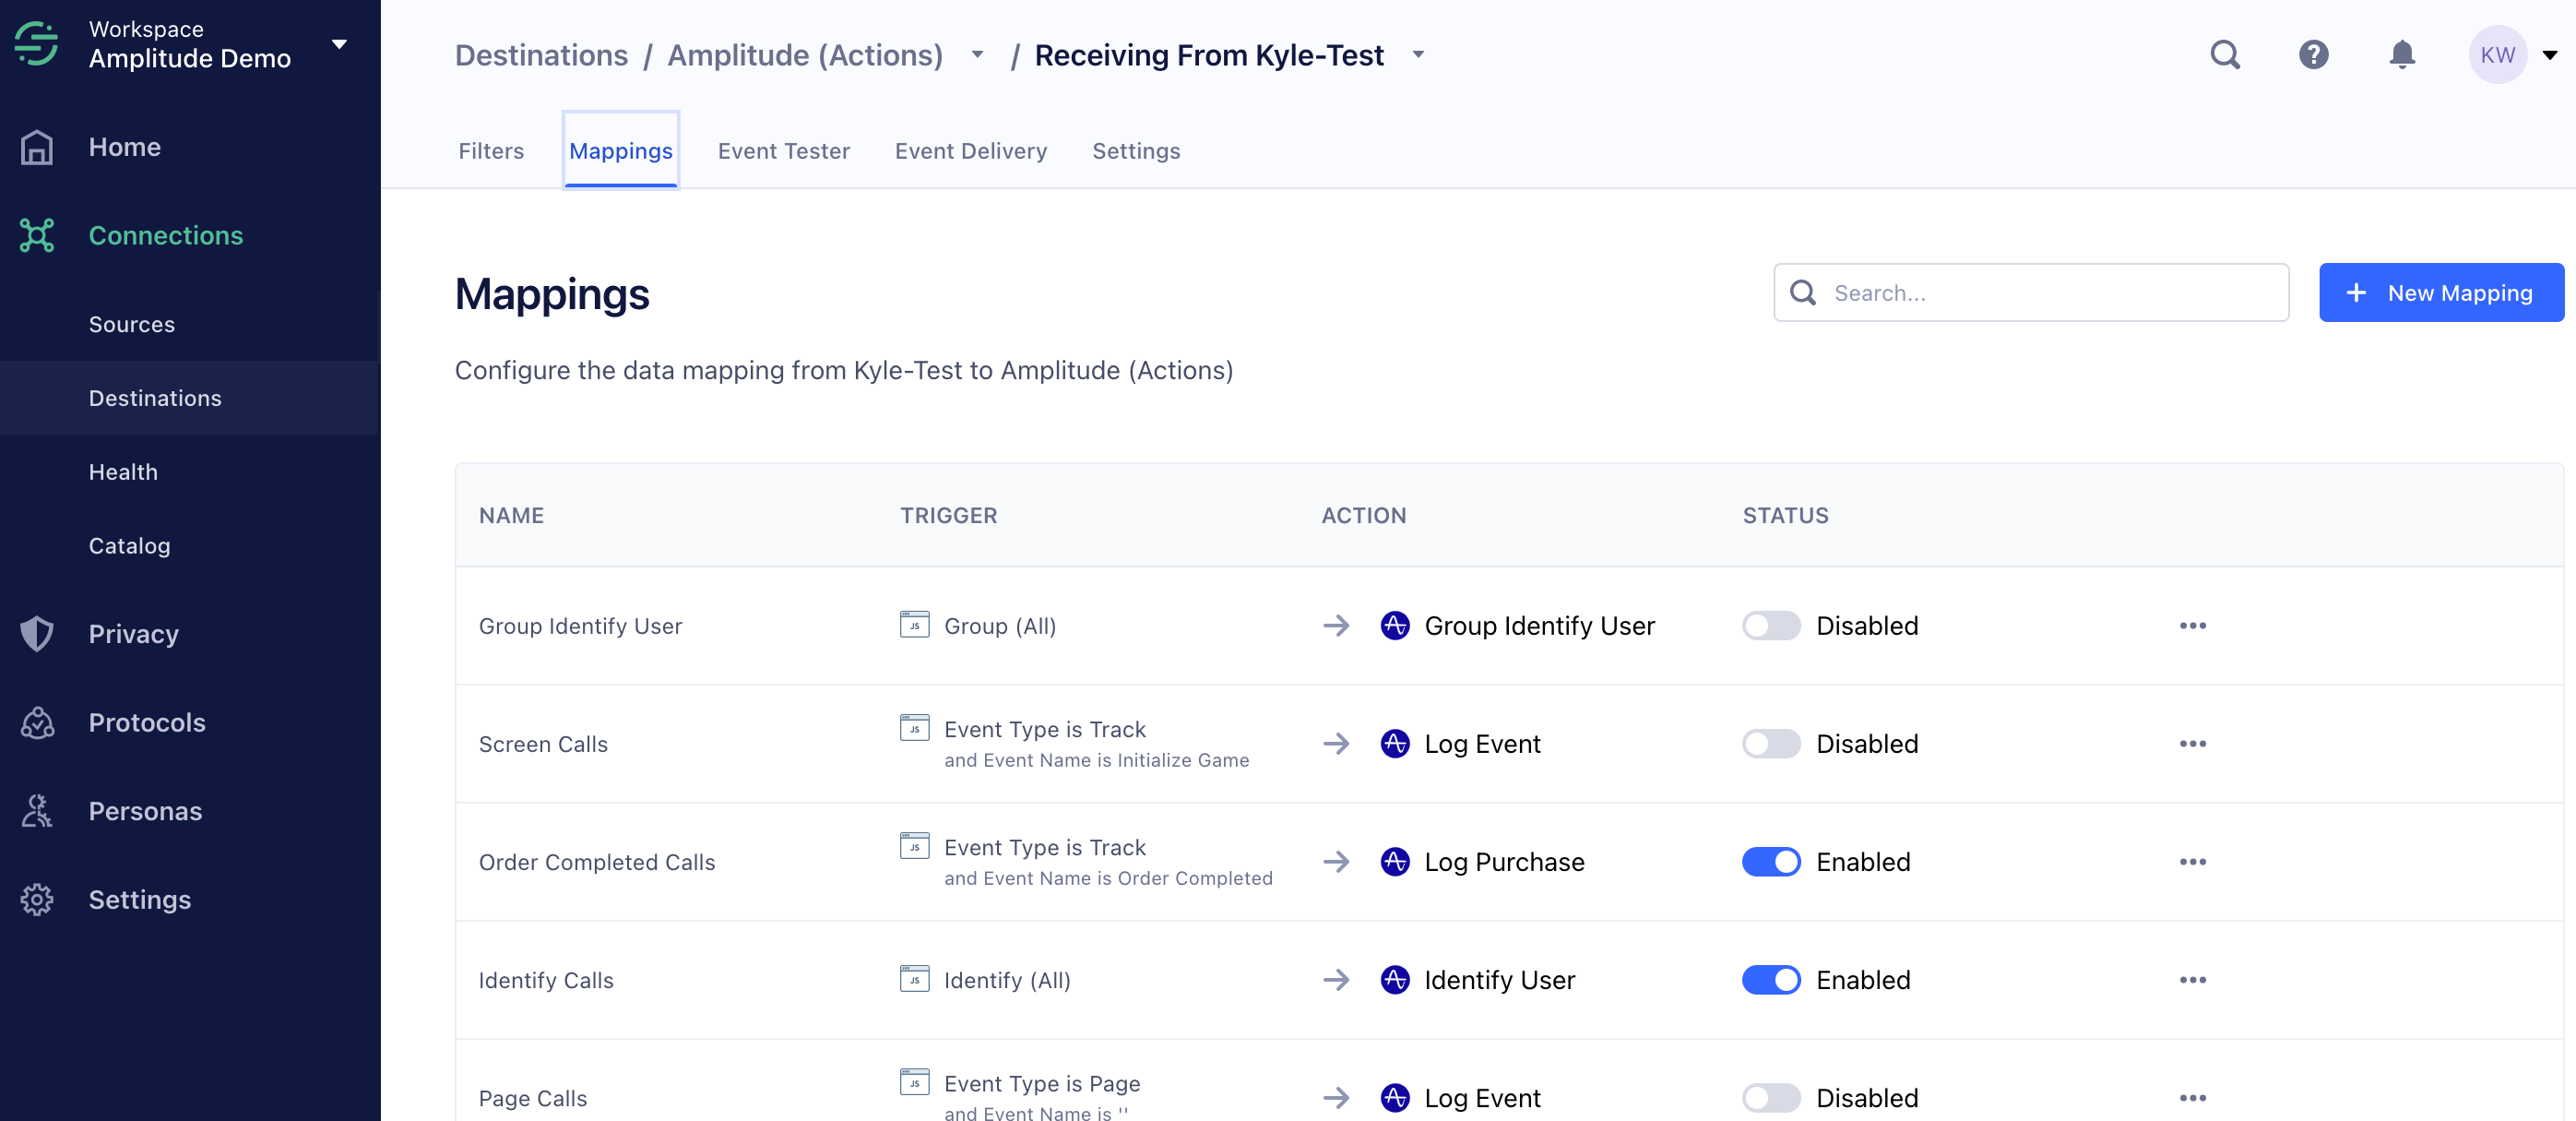This screenshot has height=1121, width=2576.
Task: Click the Connections network icon
Action: 37,235
